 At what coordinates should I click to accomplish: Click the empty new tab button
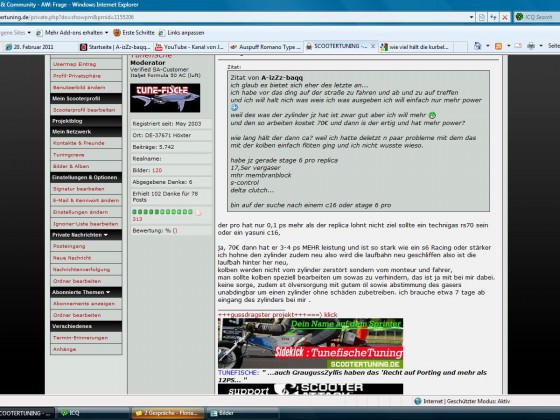460,47
